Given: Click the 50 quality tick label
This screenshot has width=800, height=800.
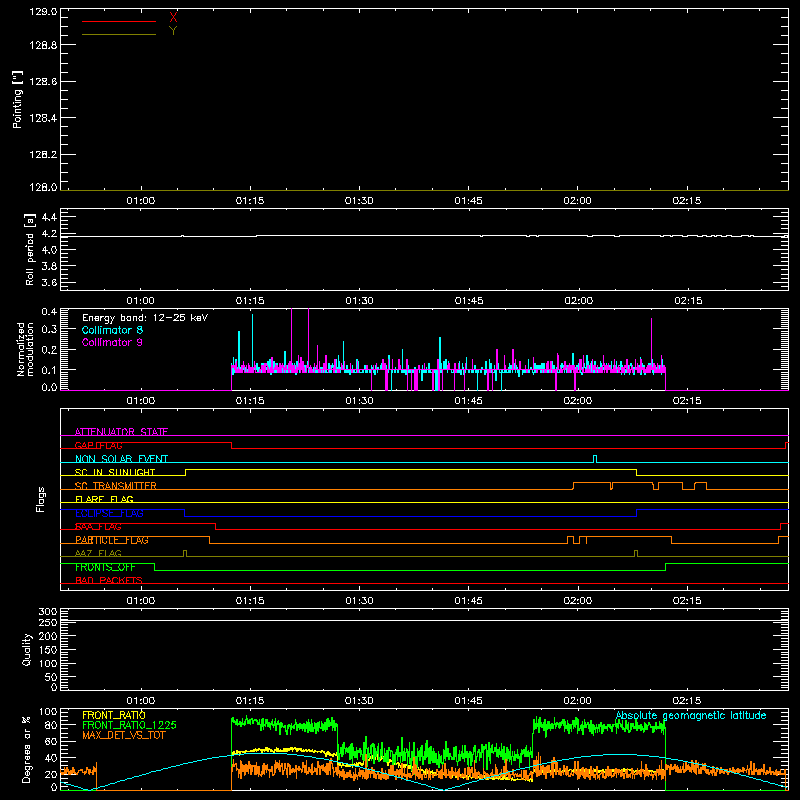Looking at the screenshot, I should (51, 677).
